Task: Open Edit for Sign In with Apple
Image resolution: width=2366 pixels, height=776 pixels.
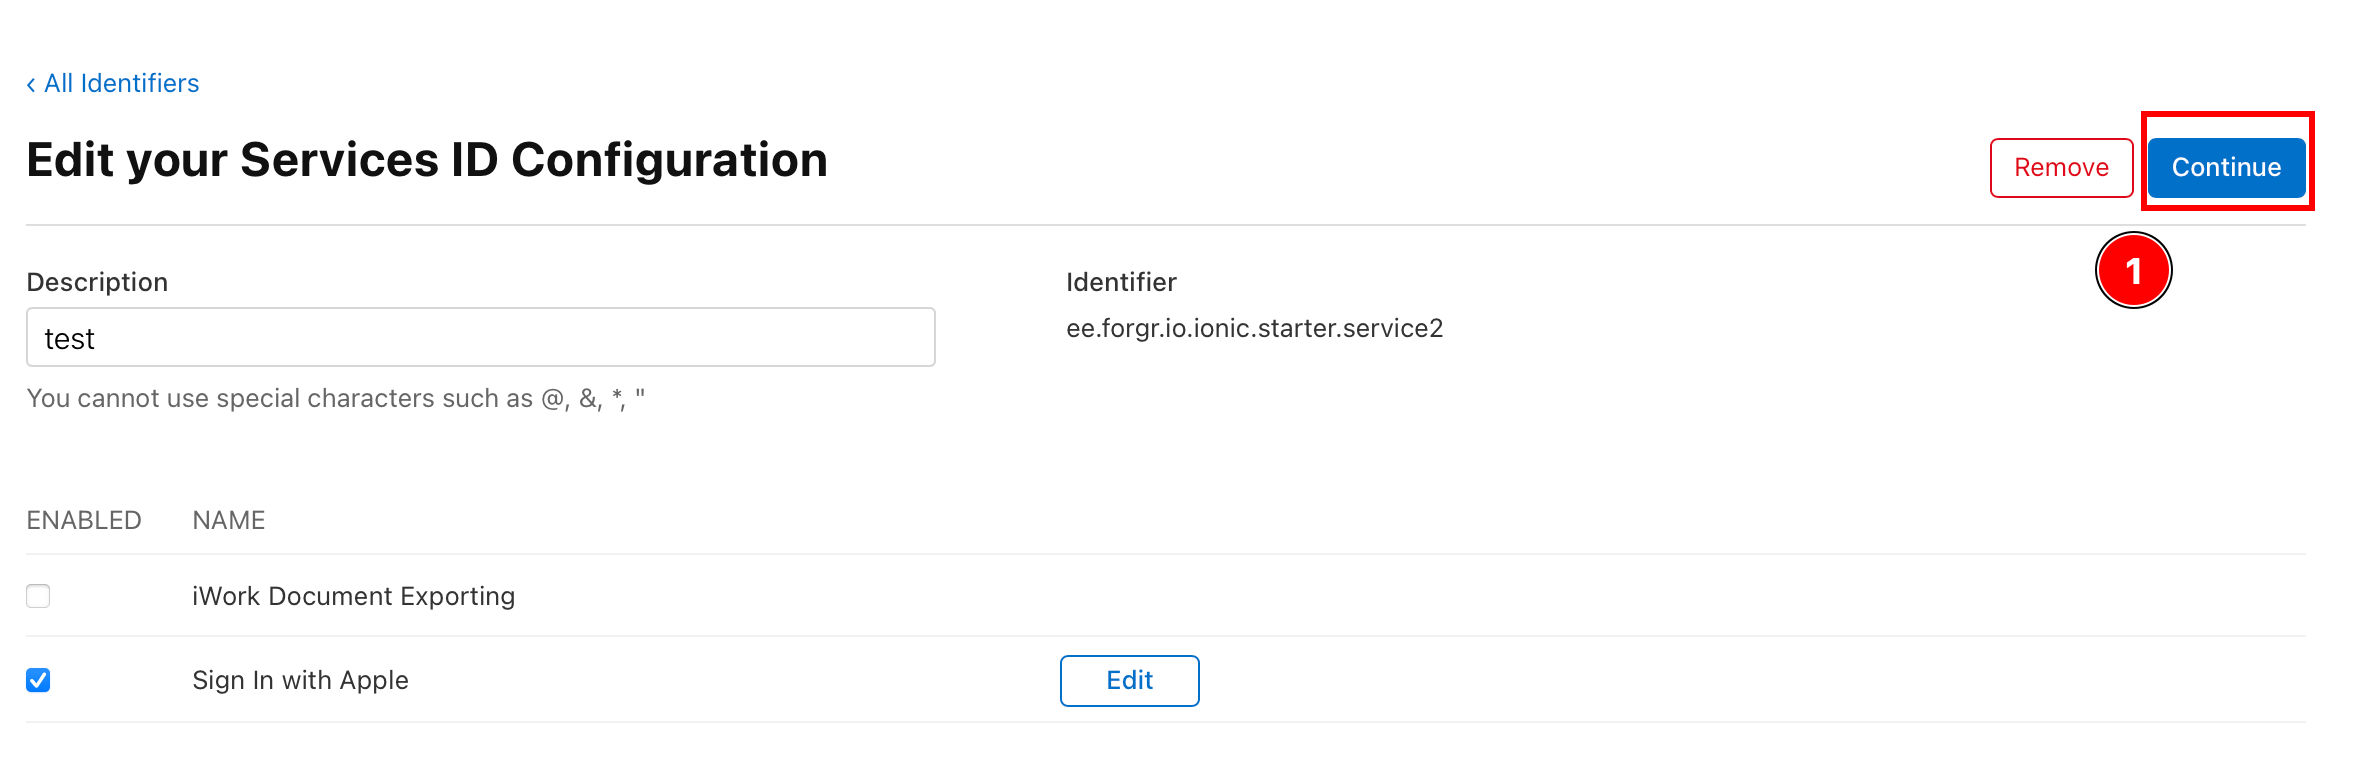Action: point(1129,681)
